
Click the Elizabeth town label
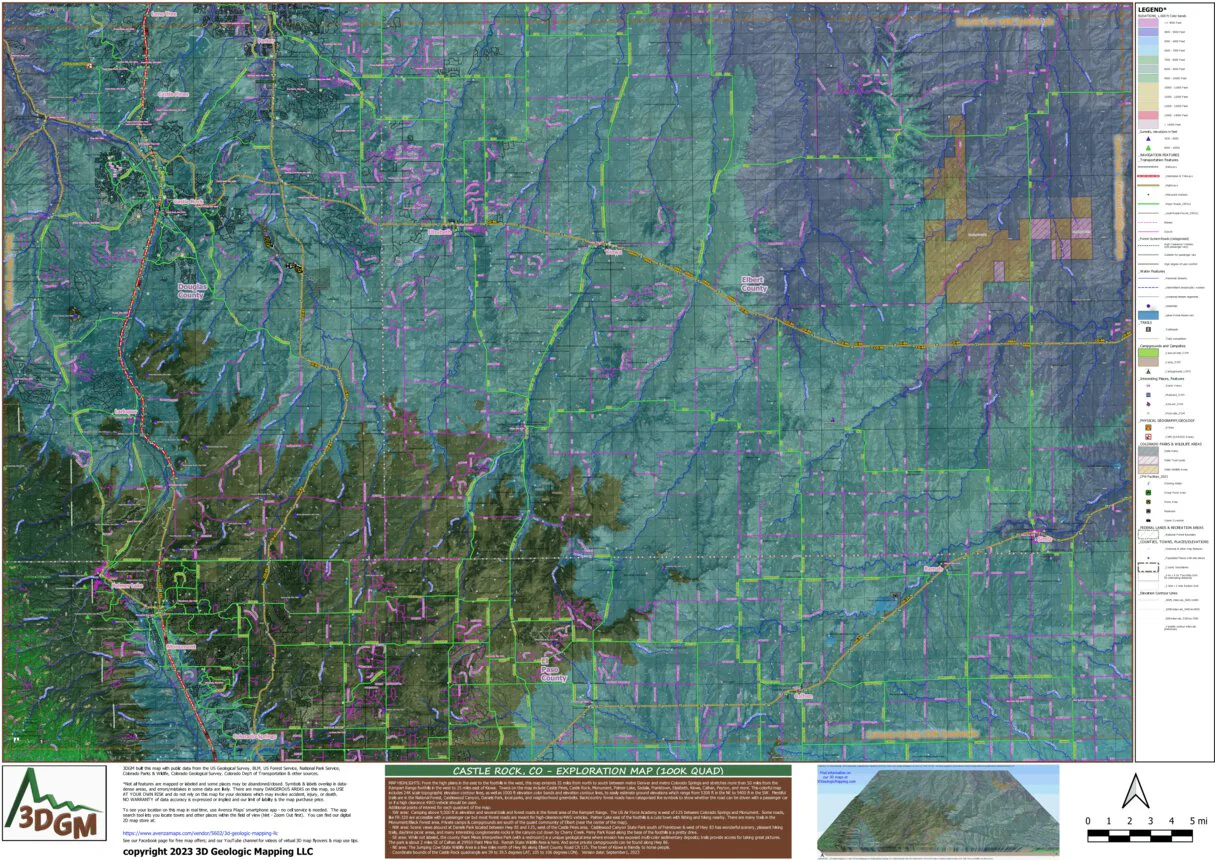(440, 231)
